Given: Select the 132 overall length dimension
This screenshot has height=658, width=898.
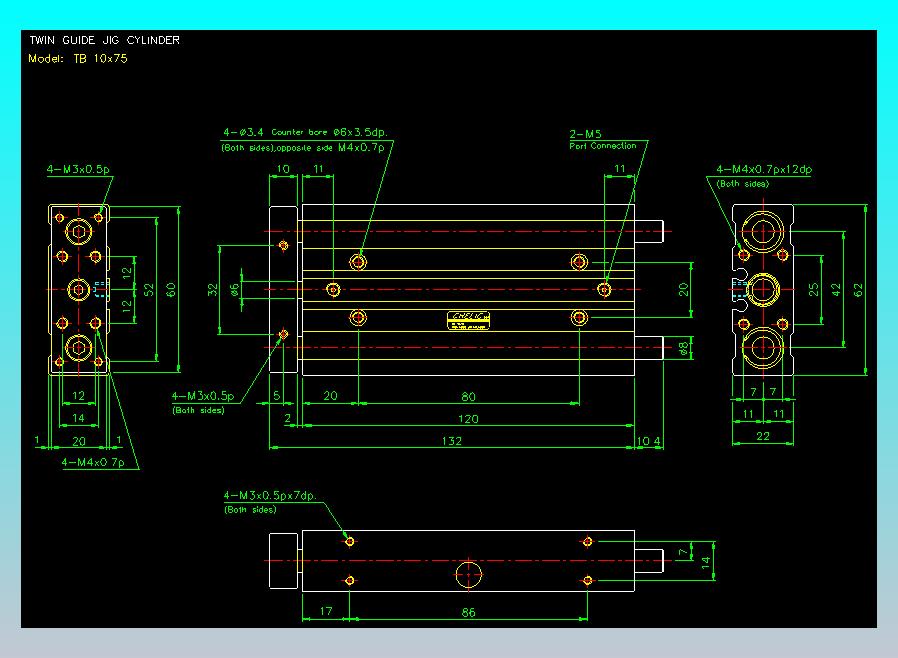Looking at the screenshot, I should 452,442.
